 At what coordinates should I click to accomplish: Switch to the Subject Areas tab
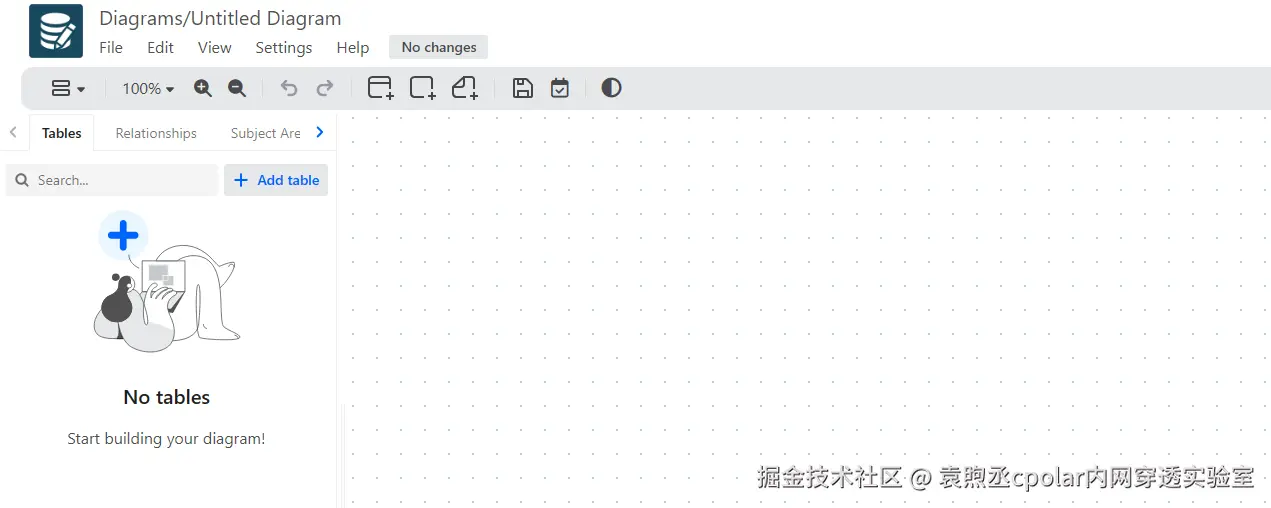click(x=265, y=133)
